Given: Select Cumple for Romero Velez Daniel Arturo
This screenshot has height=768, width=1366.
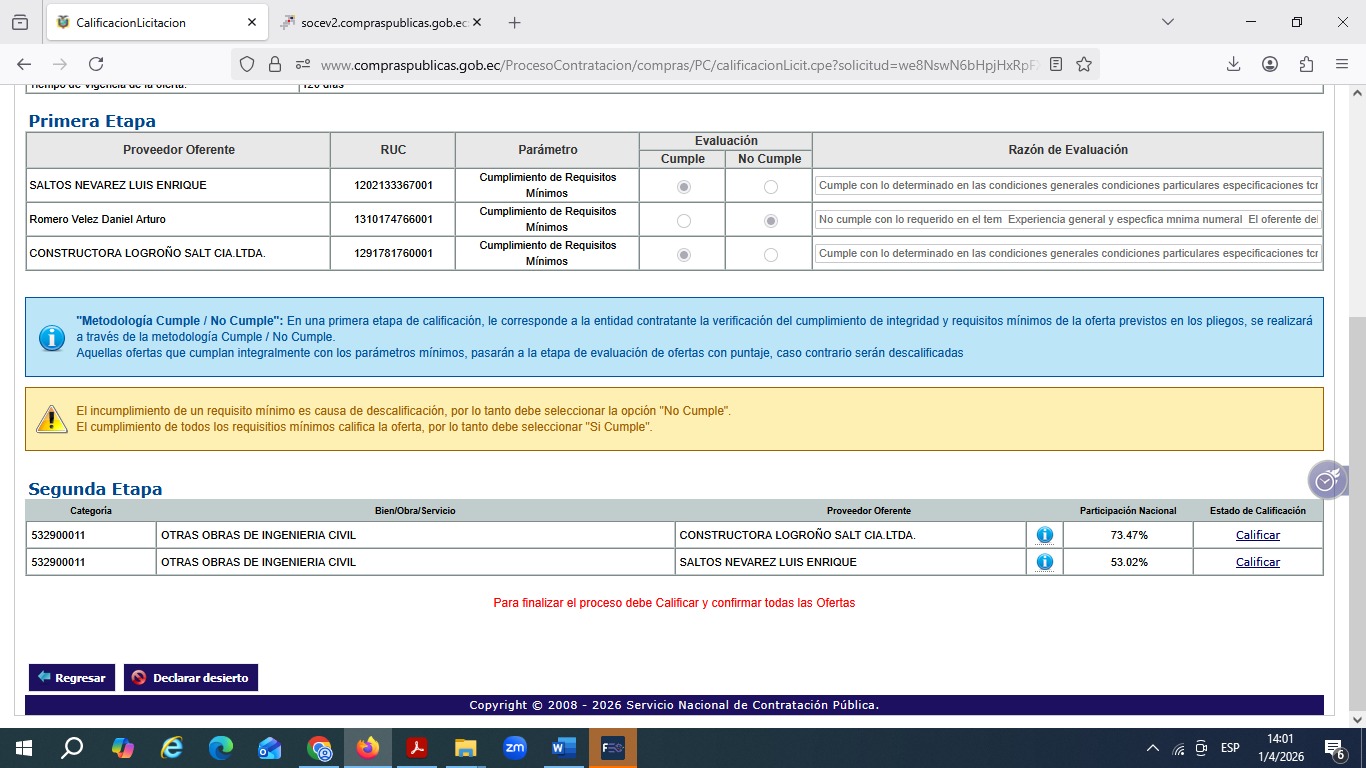Looking at the screenshot, I should click(684, 221).
